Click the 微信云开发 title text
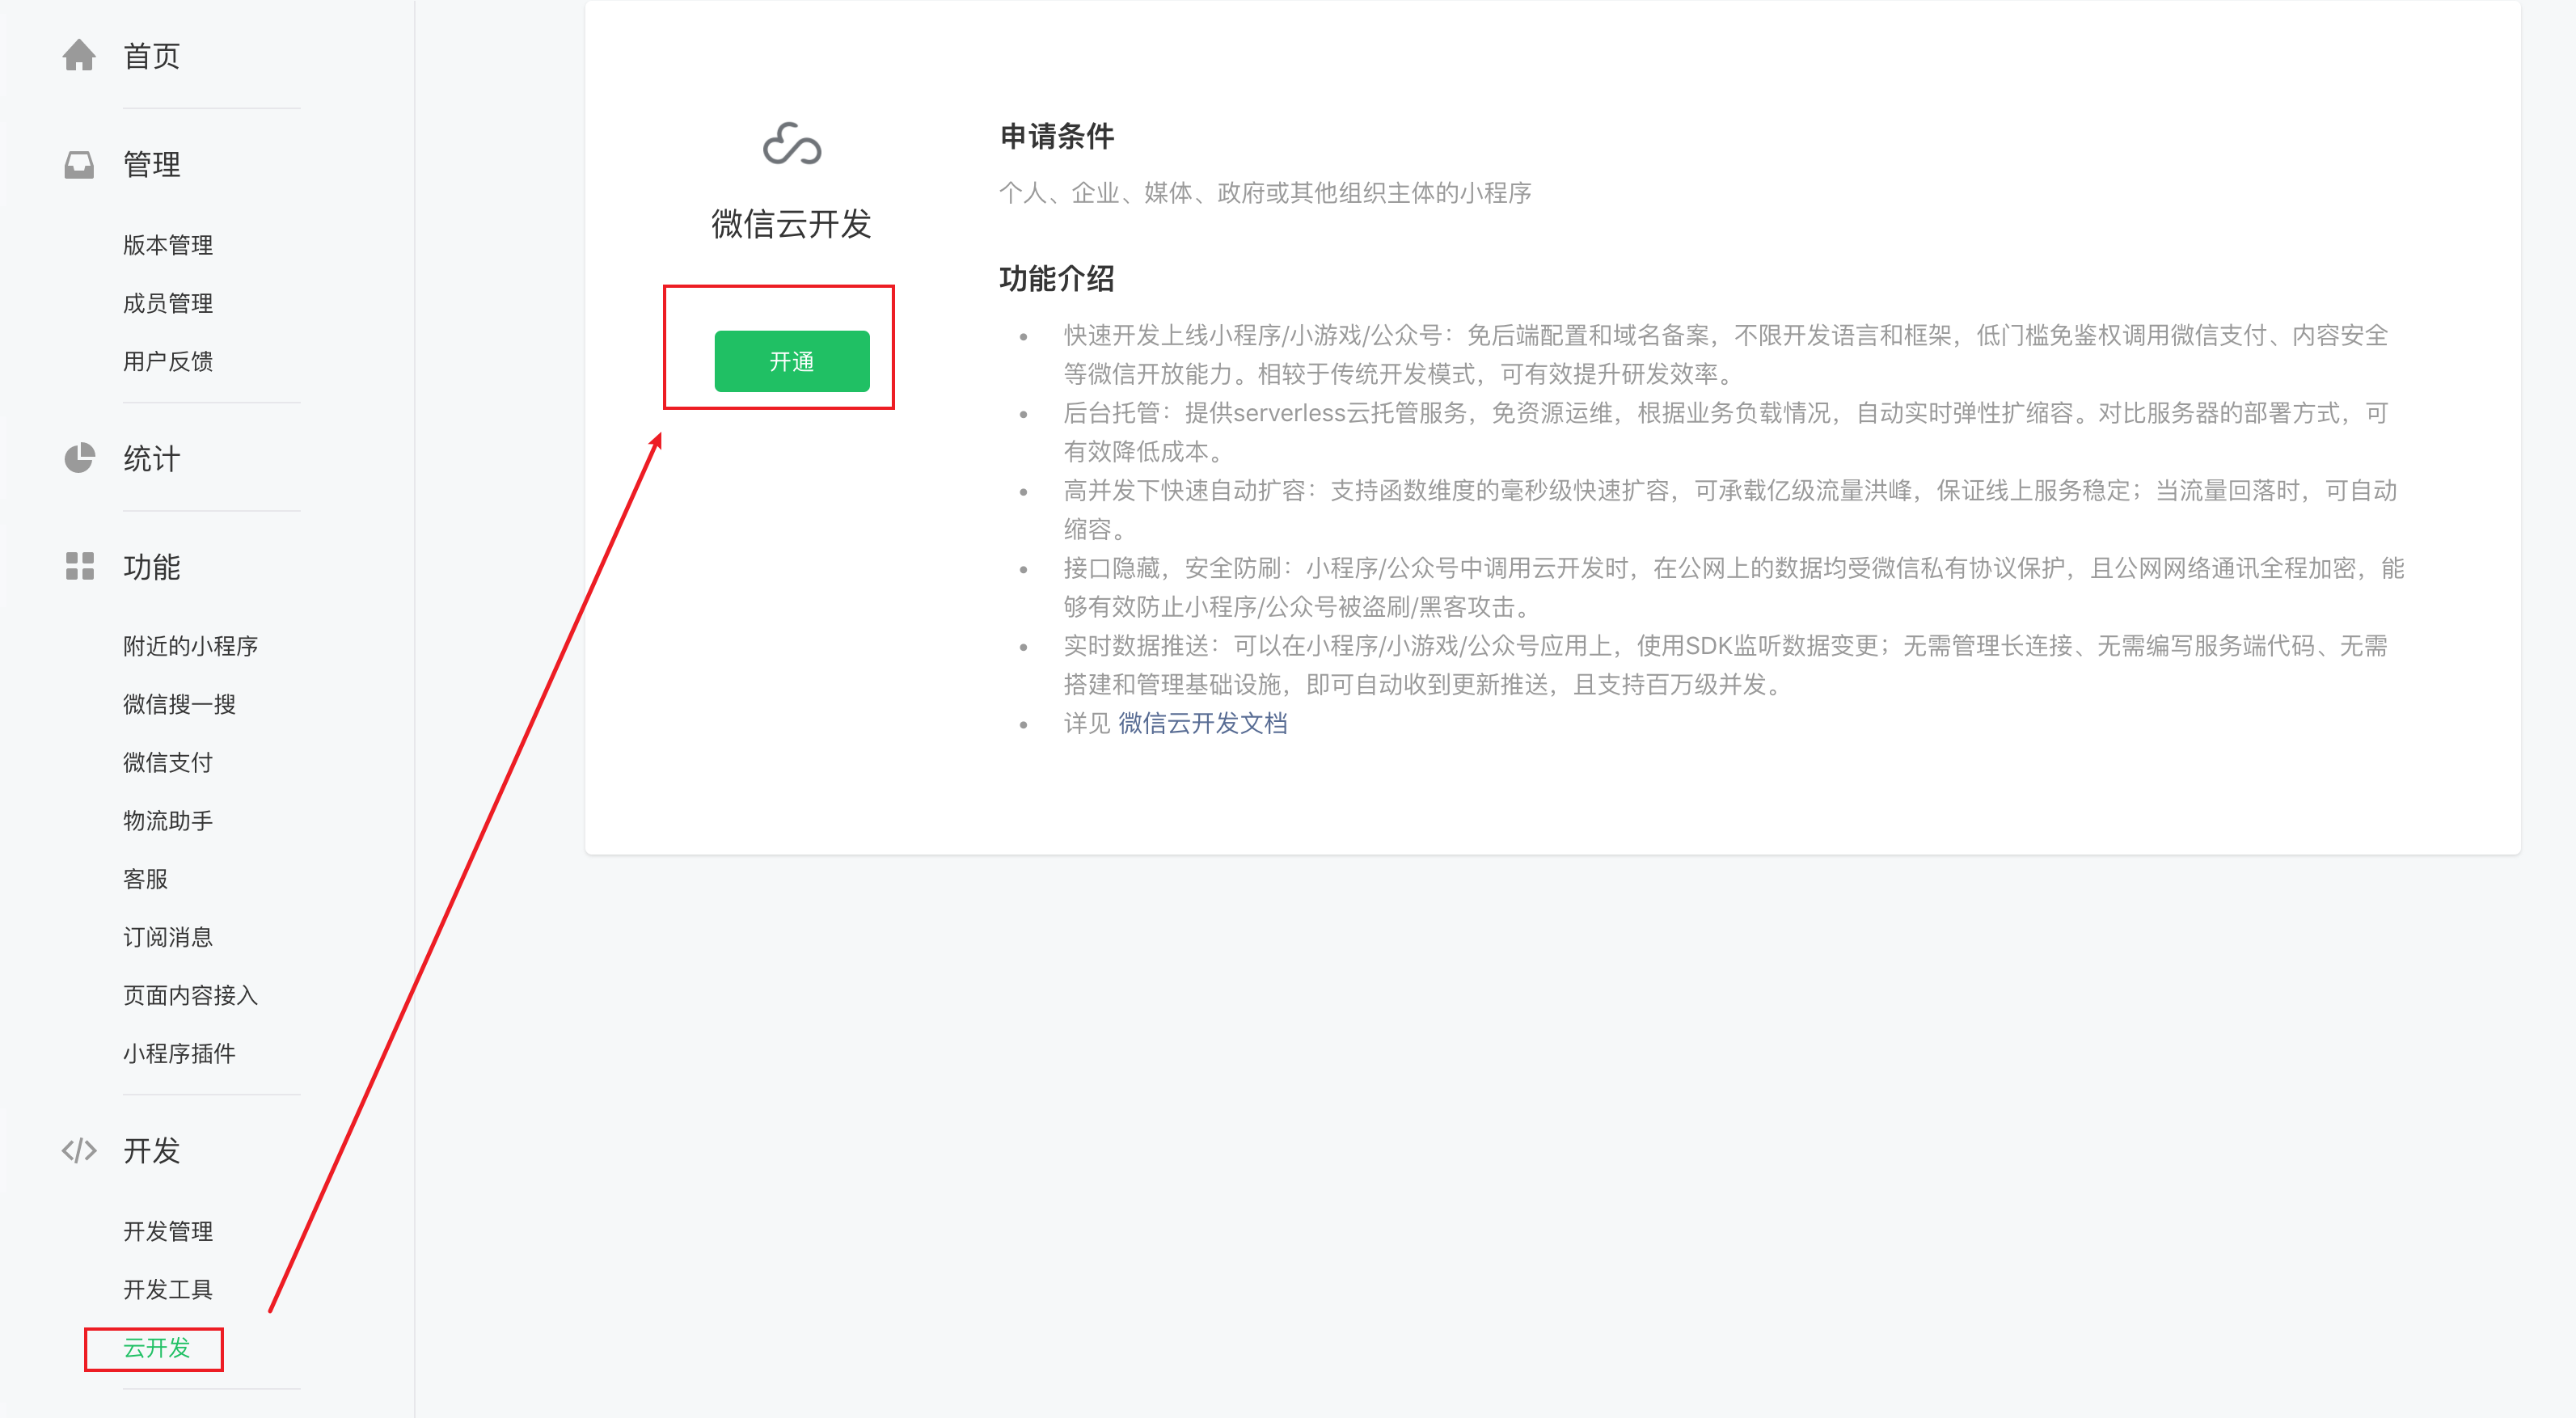Viewport: 2576px width, 1418px height. 792,224
